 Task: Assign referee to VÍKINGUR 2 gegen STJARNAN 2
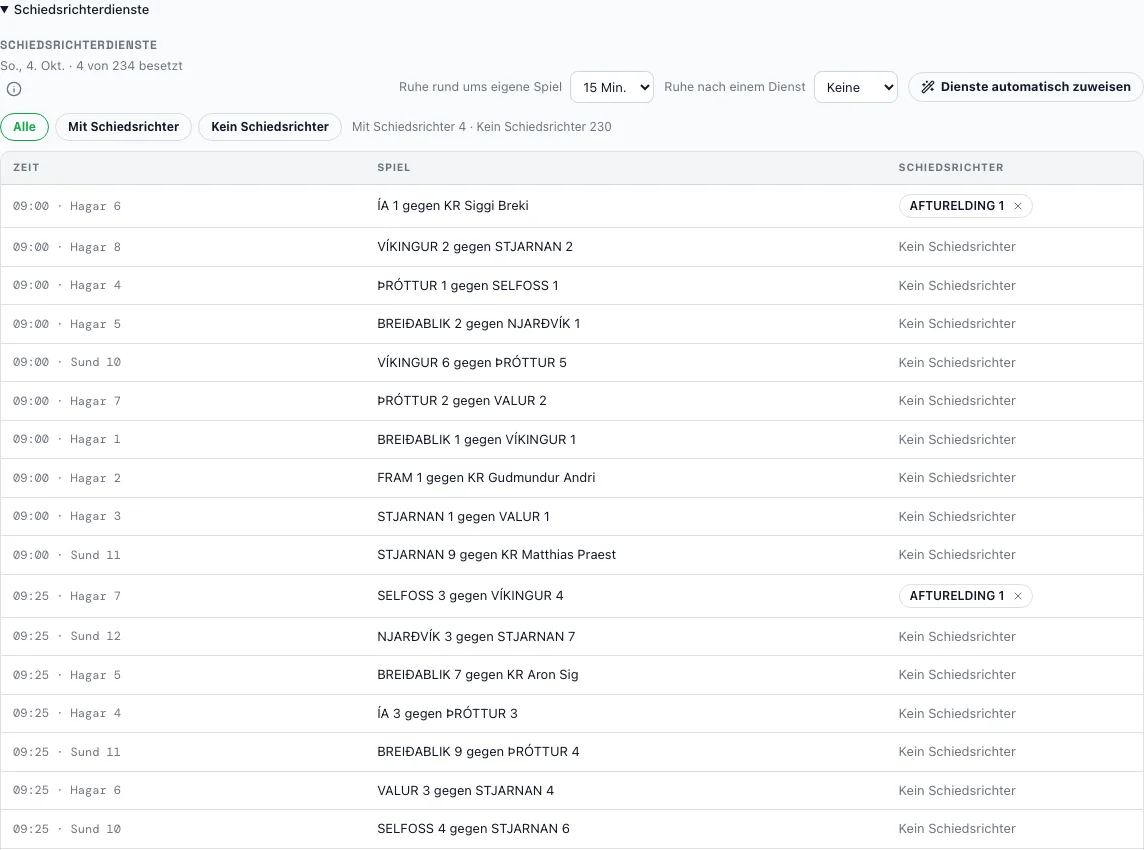(956, 247)
